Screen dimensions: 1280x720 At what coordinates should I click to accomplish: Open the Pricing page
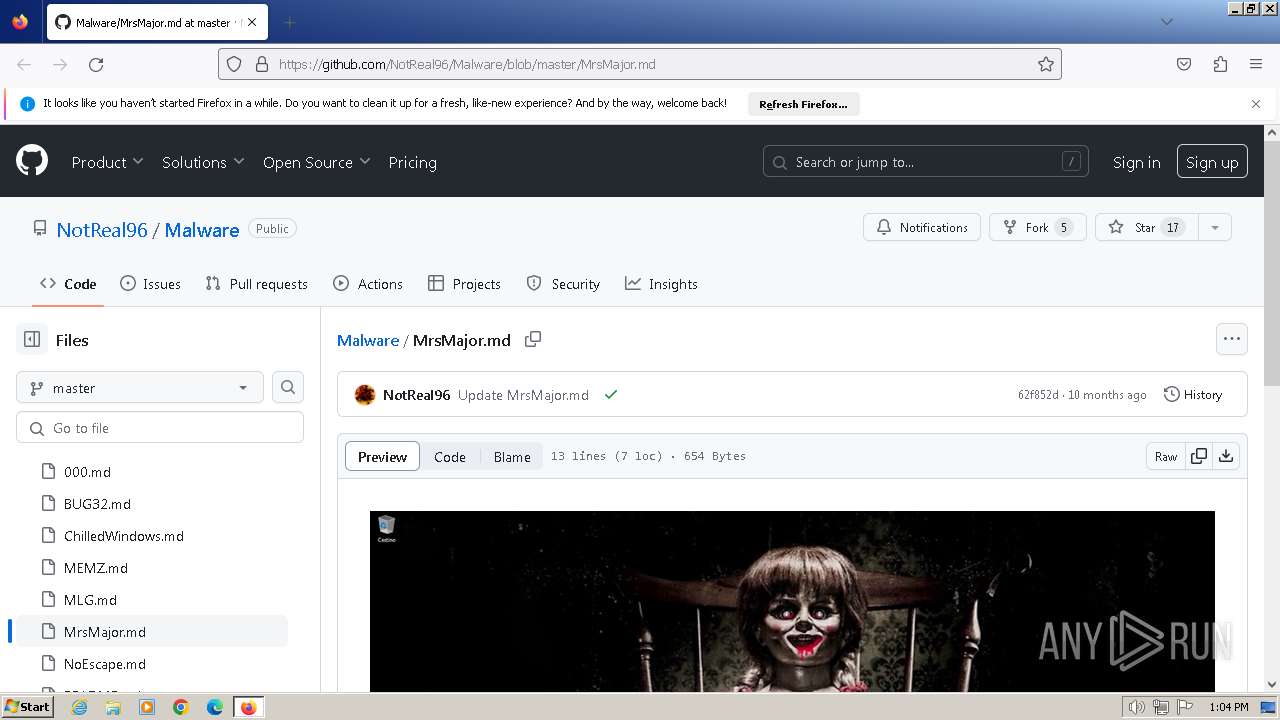pyautogui.click(x=412, y=162)
